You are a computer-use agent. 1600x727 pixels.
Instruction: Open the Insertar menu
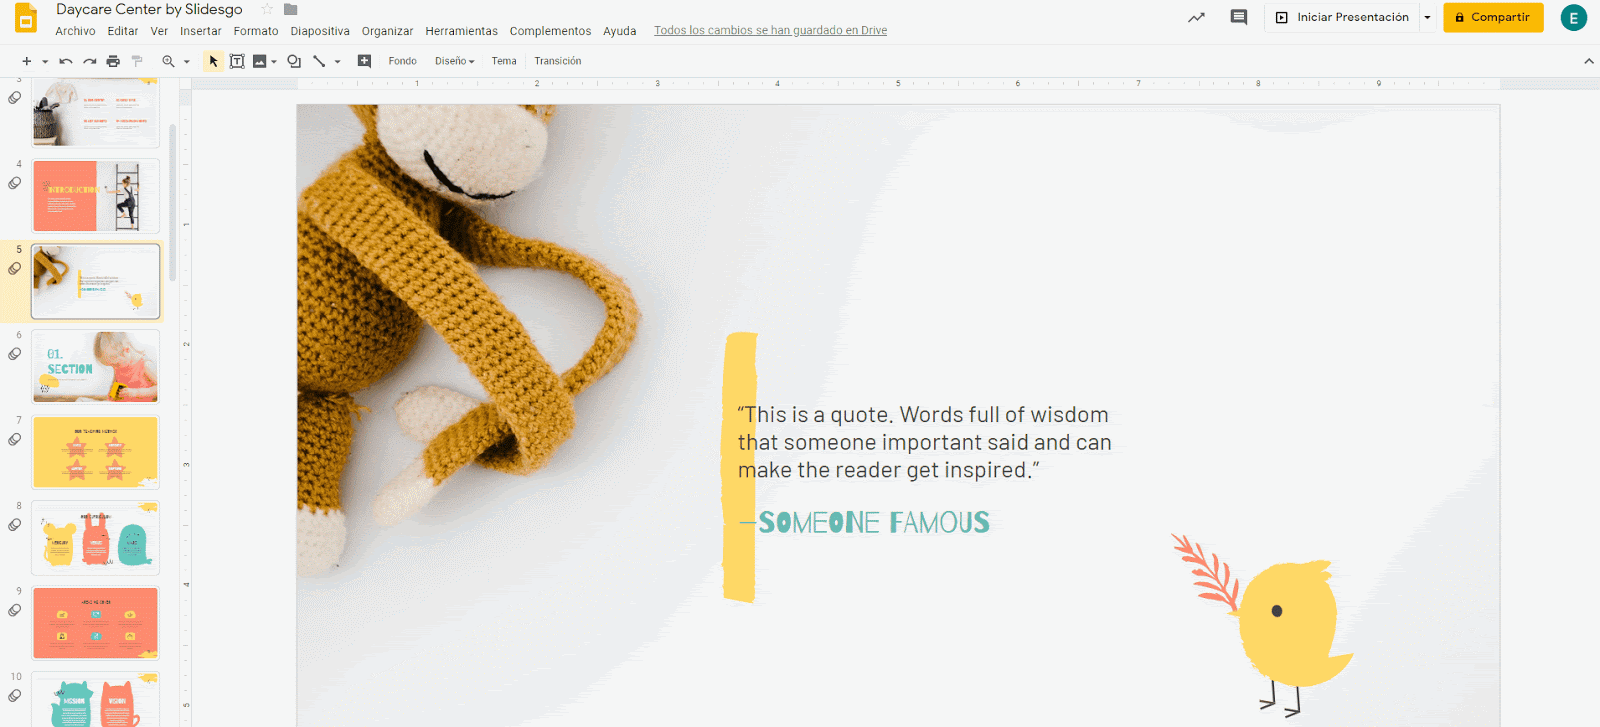pyautogui.click(x=201, y=31)
